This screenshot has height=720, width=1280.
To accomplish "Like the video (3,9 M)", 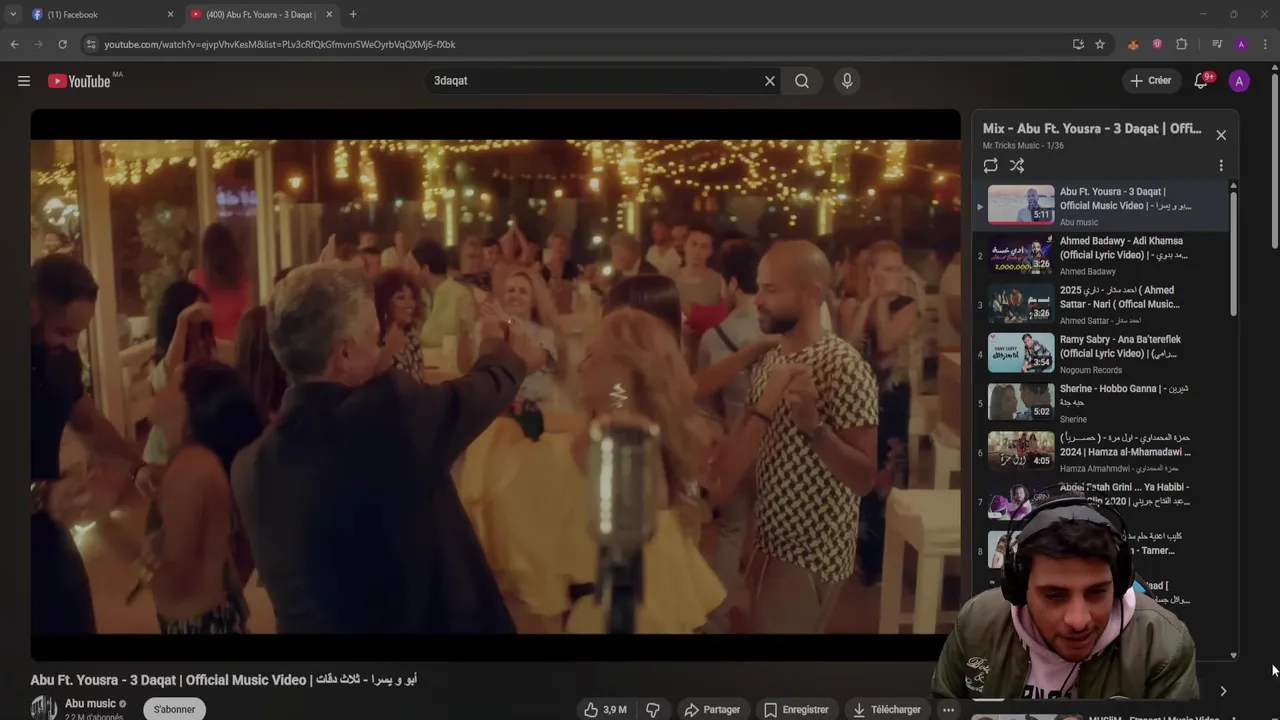I will pyautogui.click(x=606, y=710).
